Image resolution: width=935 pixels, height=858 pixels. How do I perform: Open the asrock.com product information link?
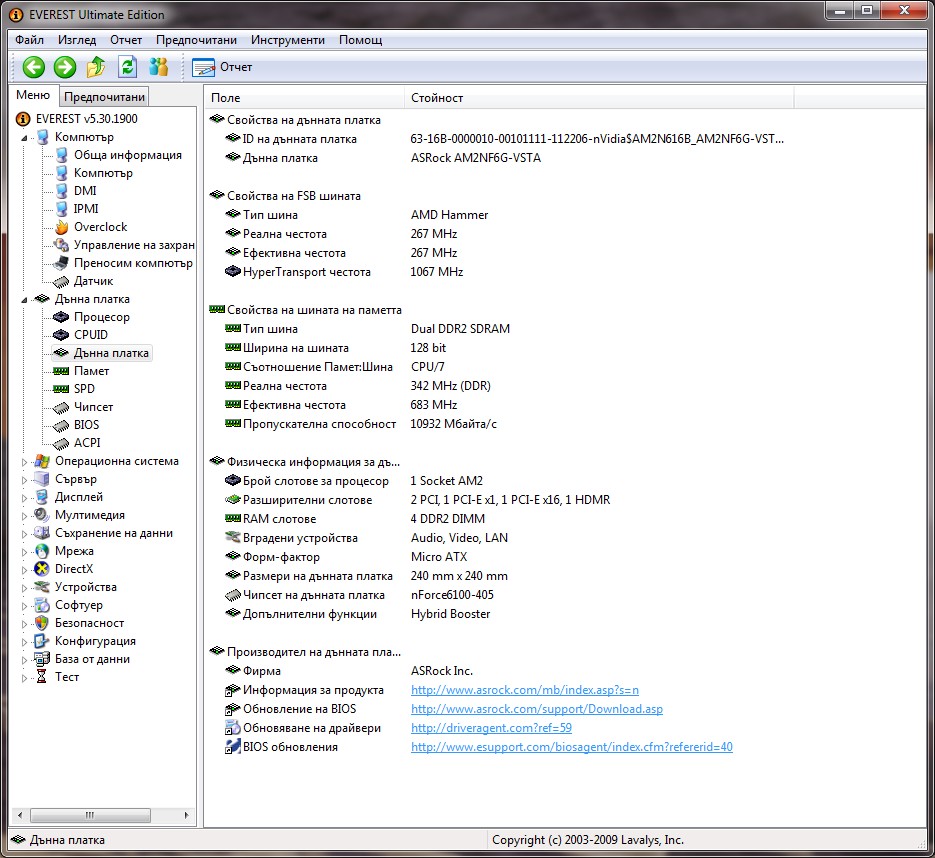point(525,690)
